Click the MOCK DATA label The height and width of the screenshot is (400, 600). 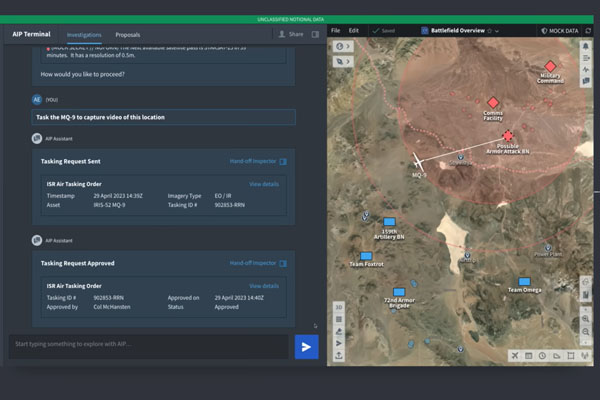pyautogui.click(x=559, y=31)
